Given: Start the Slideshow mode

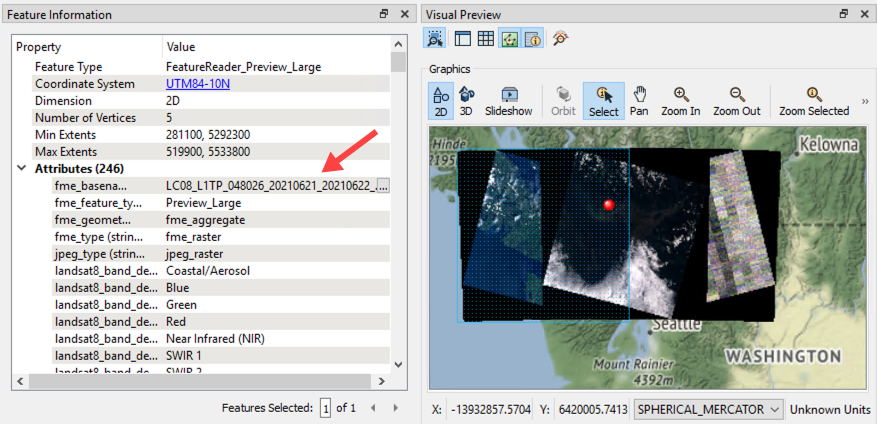Looking at the screenshot, I should [x=508, y=101].
